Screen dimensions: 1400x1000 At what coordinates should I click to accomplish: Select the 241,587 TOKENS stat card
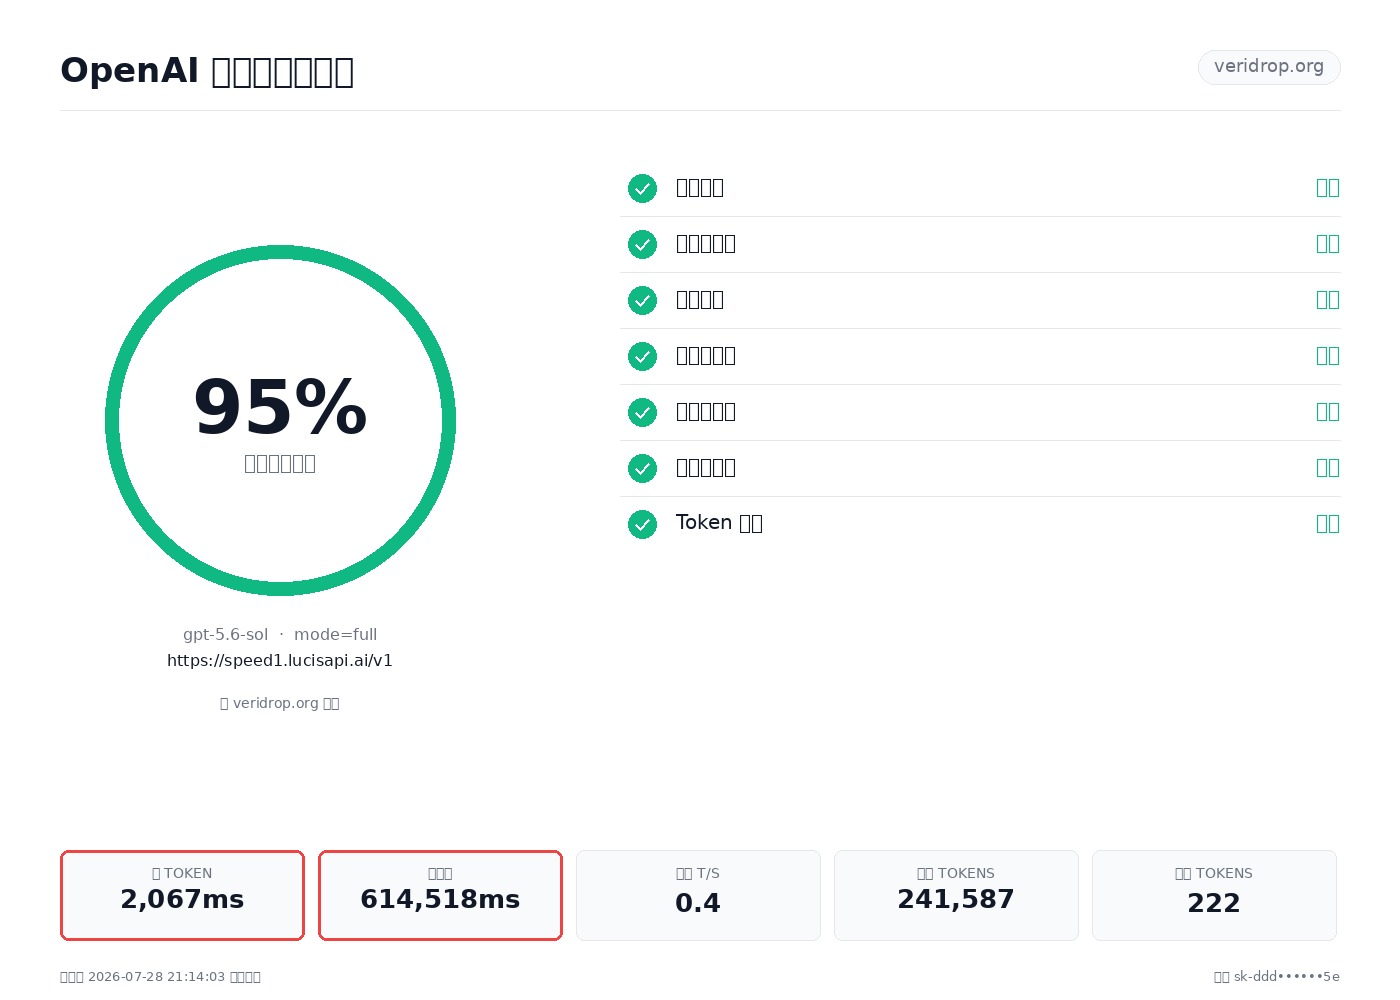pos(956,895)
